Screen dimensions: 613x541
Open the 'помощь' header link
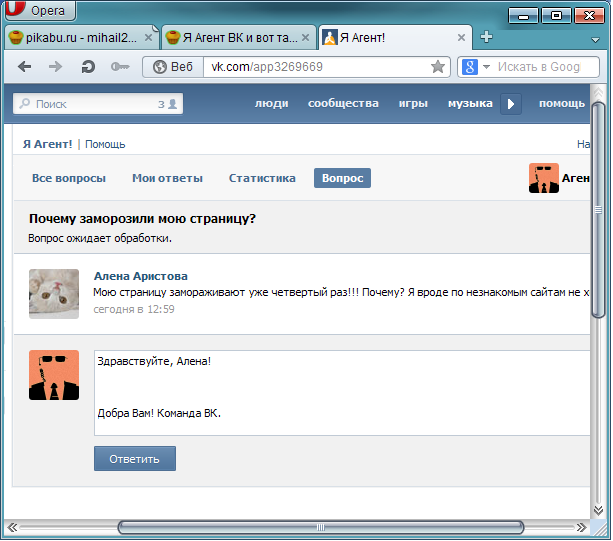coord(562,103)
